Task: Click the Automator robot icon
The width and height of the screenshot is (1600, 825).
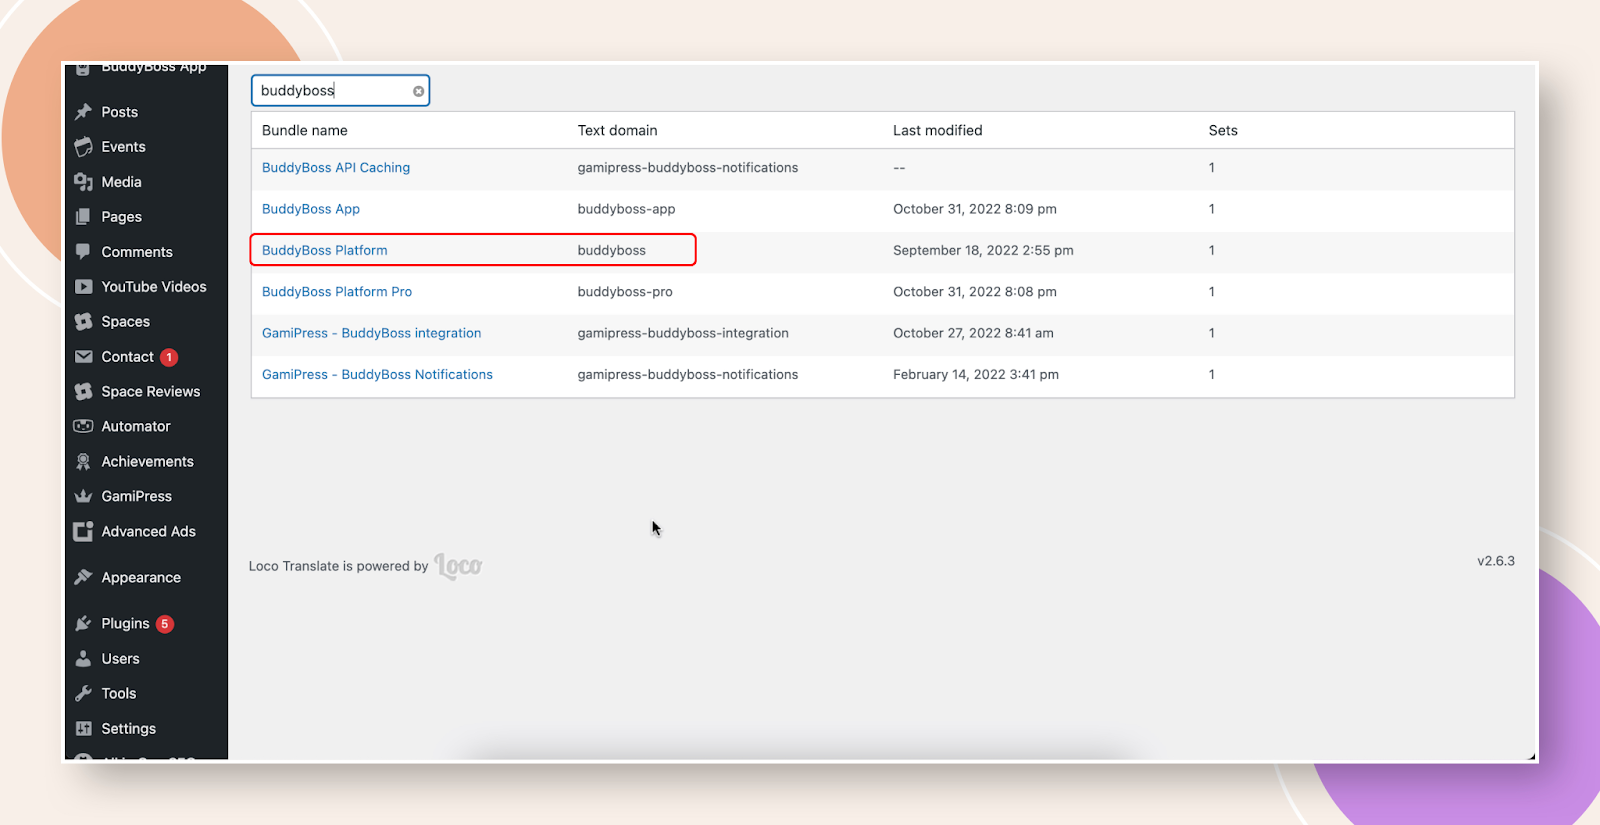Action: 84,426
